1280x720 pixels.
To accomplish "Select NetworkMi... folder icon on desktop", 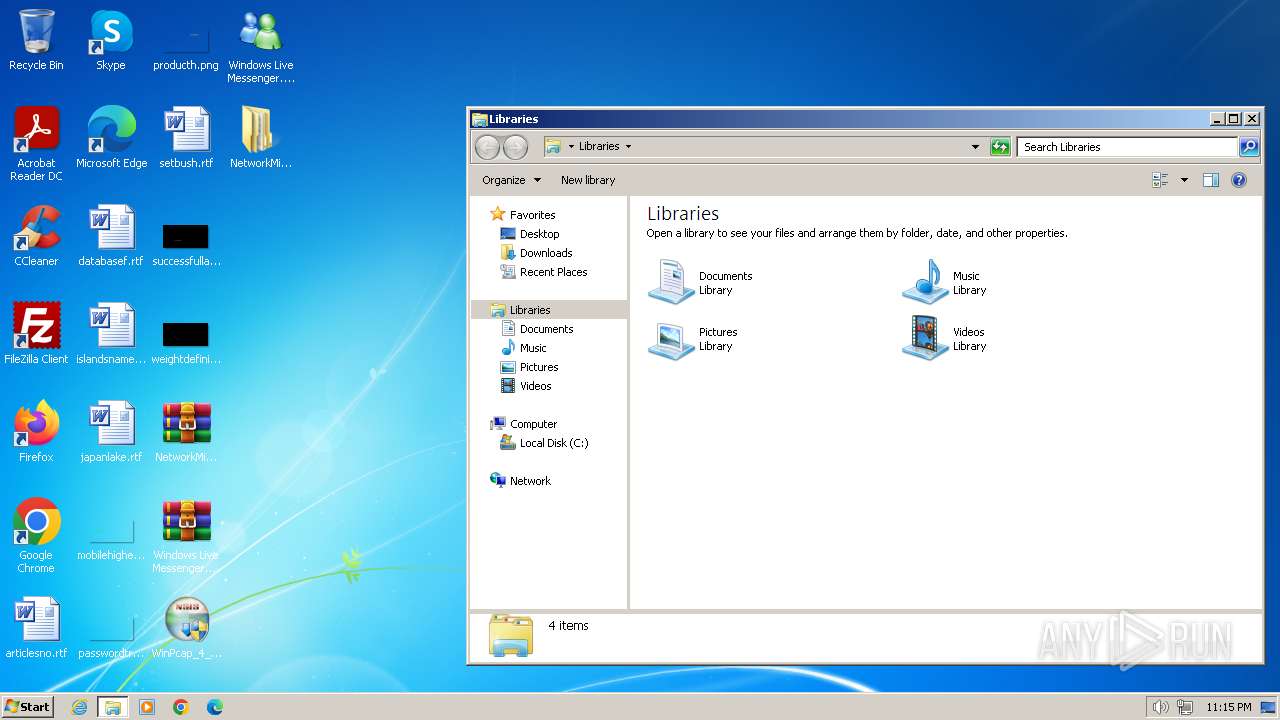I will pyautogui.click(x=261, y=139).
